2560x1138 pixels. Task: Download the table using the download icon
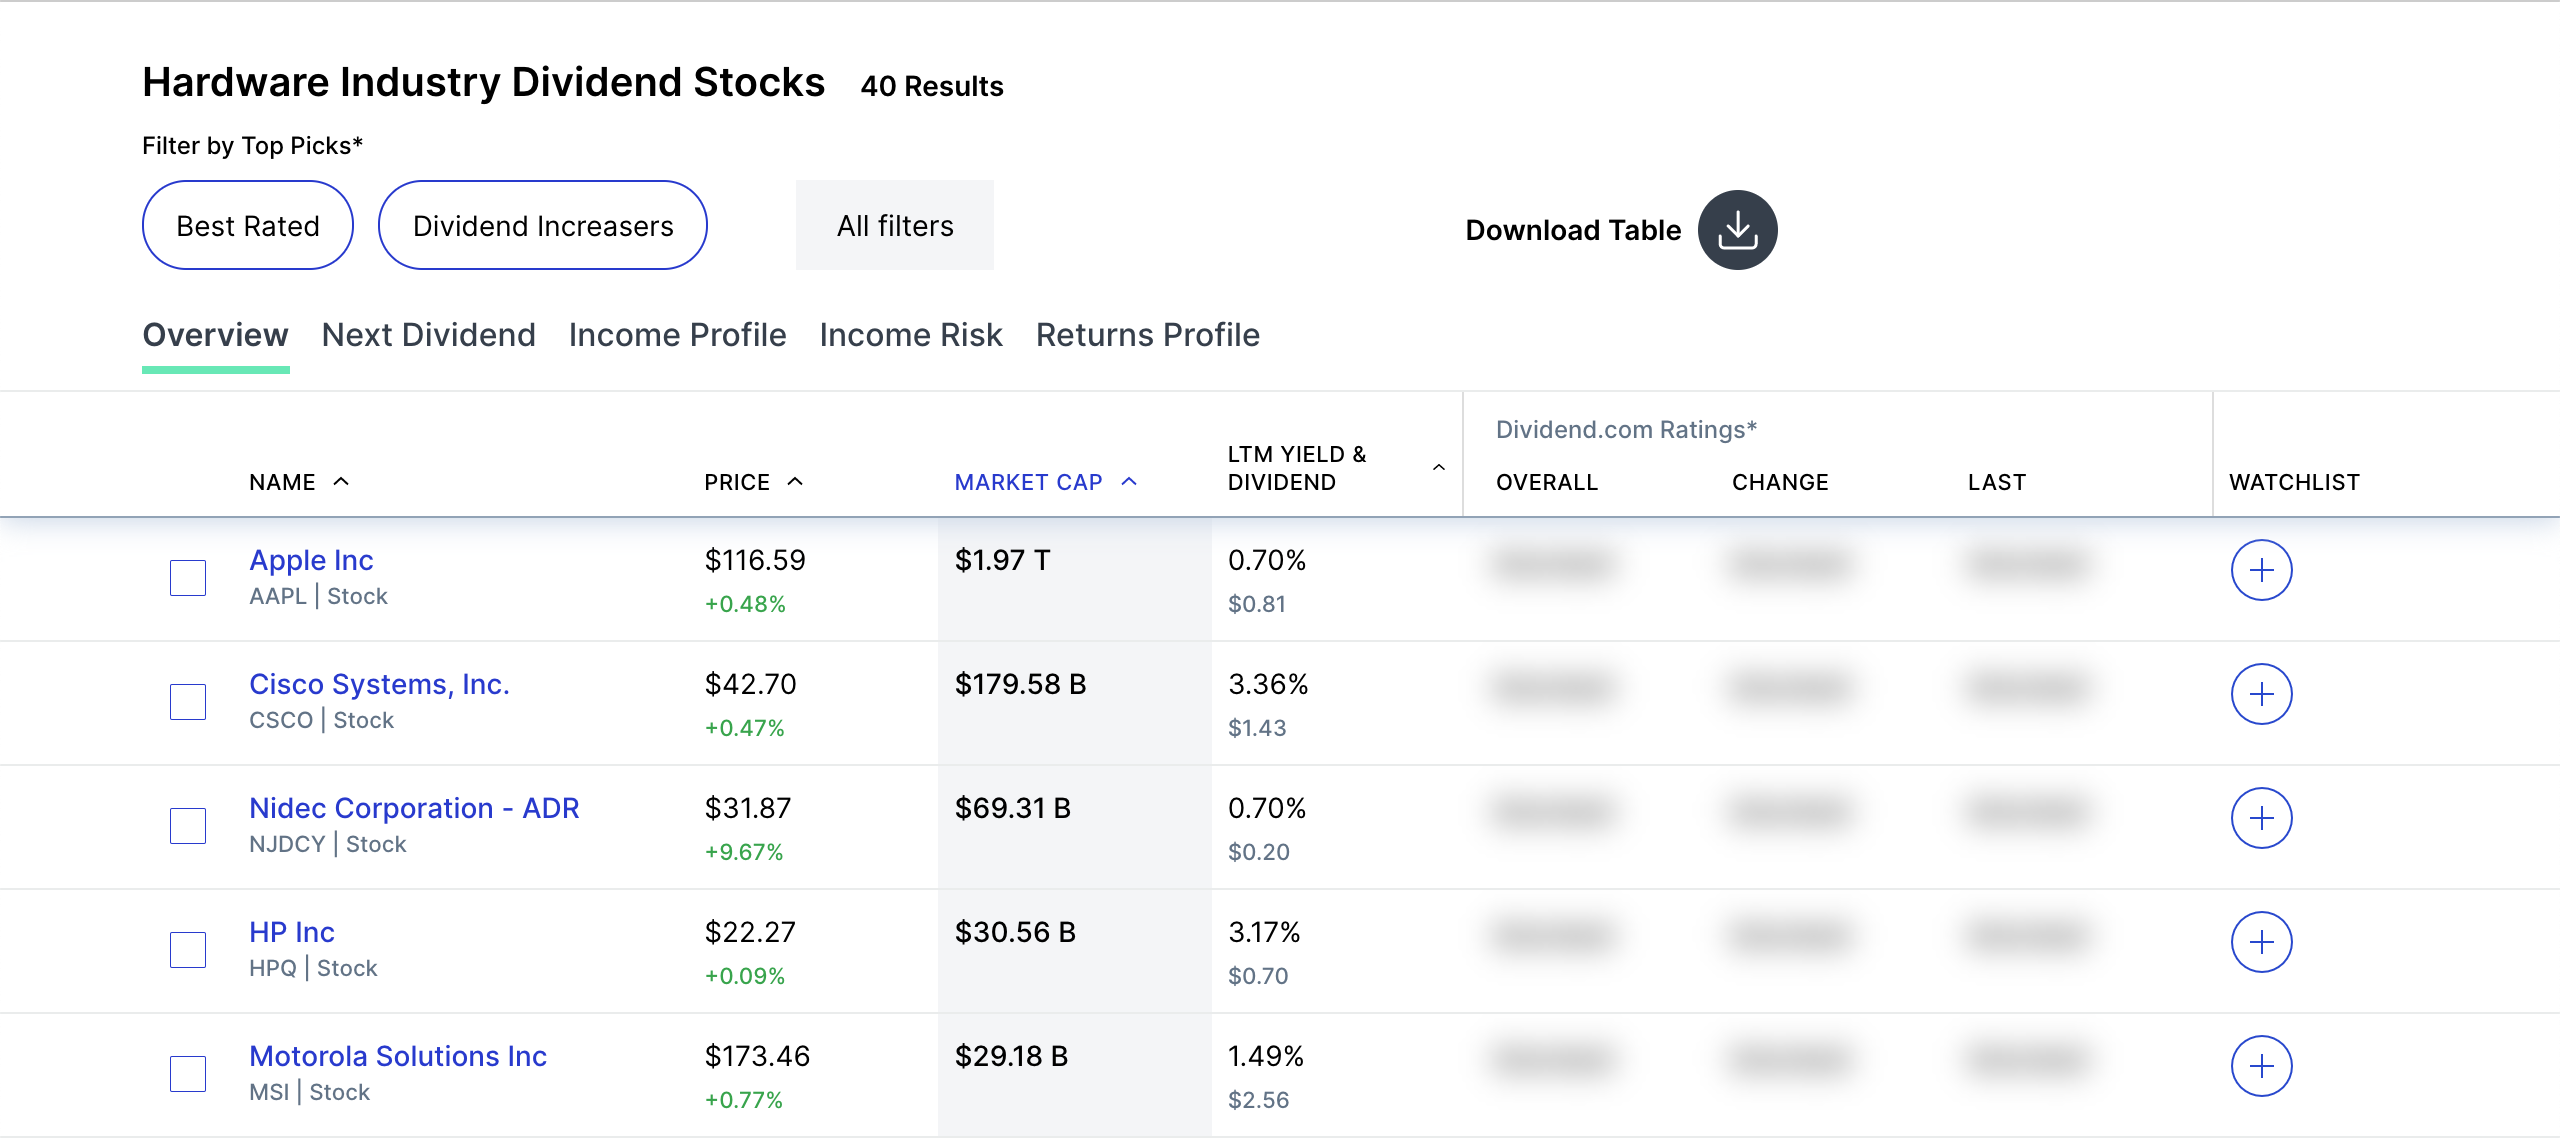(x=1737, y=229)
